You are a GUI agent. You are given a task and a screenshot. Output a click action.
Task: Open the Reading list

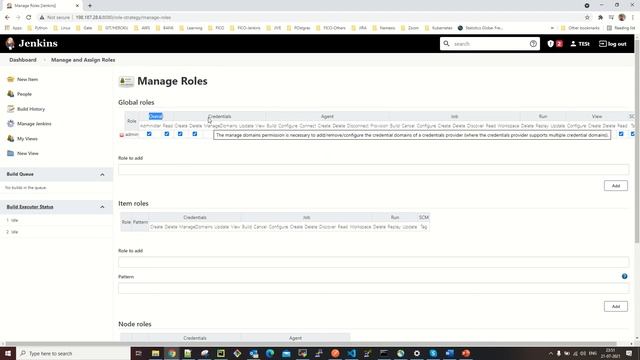point(621,28)
